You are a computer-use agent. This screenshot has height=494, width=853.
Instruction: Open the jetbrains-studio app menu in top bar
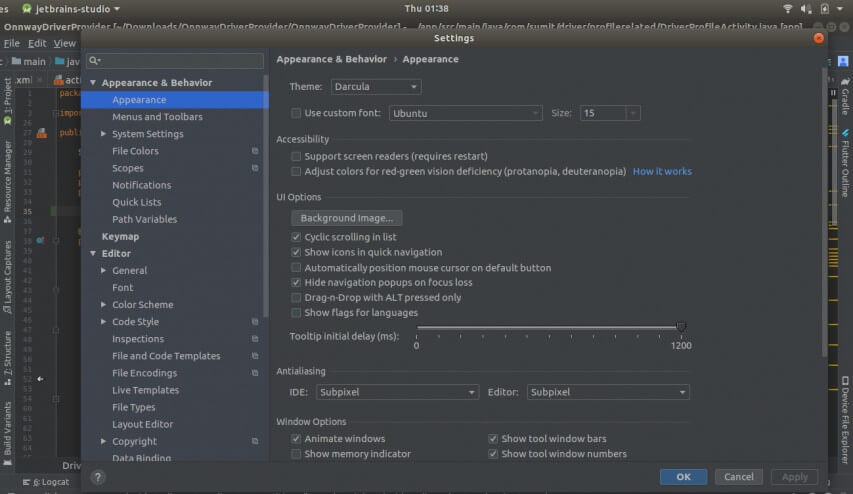[71, 9]
